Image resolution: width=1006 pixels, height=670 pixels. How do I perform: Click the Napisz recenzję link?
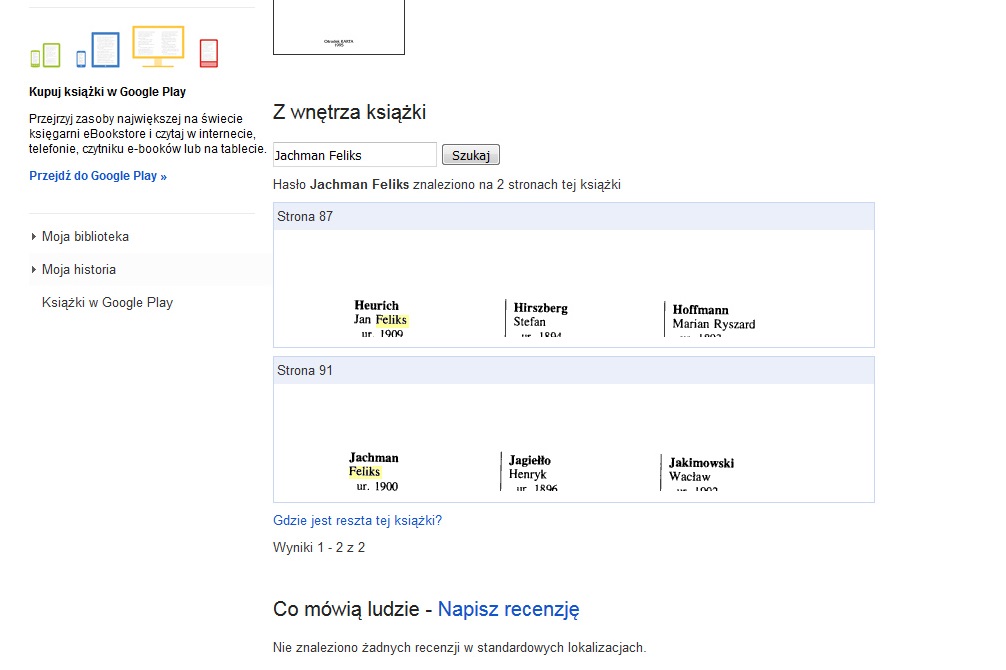tap(508, 609)
